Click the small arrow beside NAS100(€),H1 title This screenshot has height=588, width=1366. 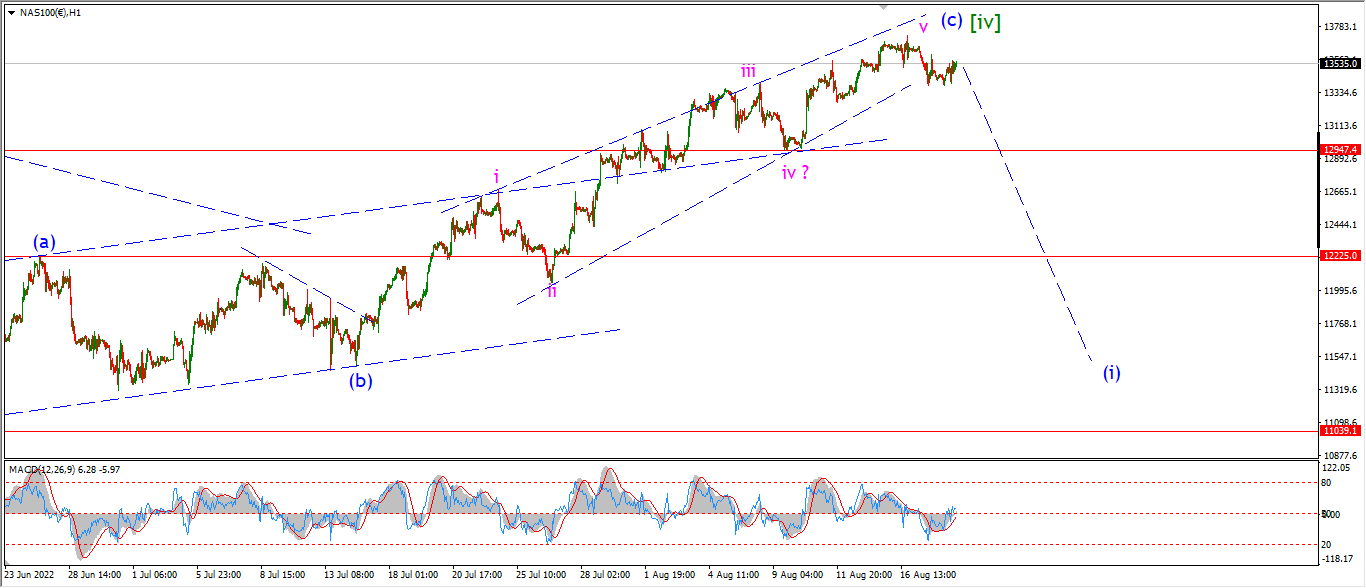click(11, 12)
